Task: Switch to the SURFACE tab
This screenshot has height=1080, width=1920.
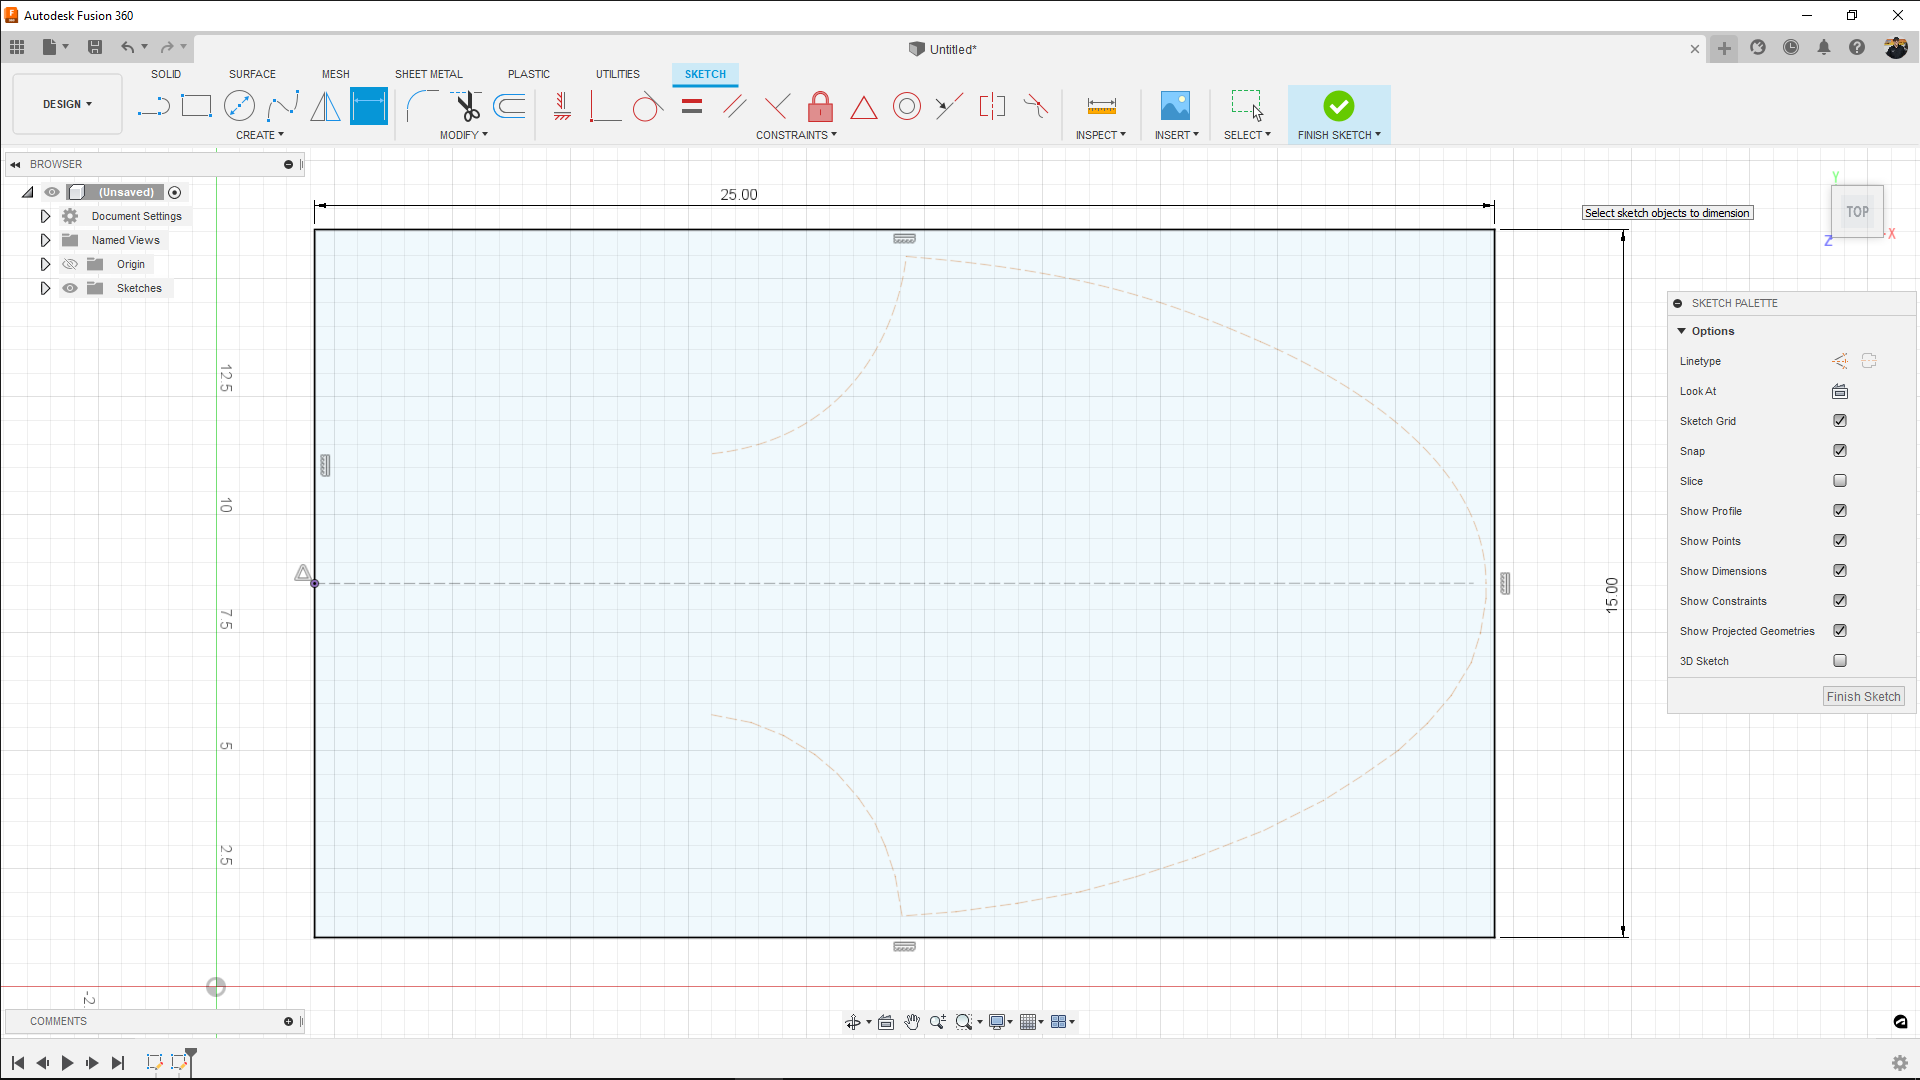Action: [252, 74]
